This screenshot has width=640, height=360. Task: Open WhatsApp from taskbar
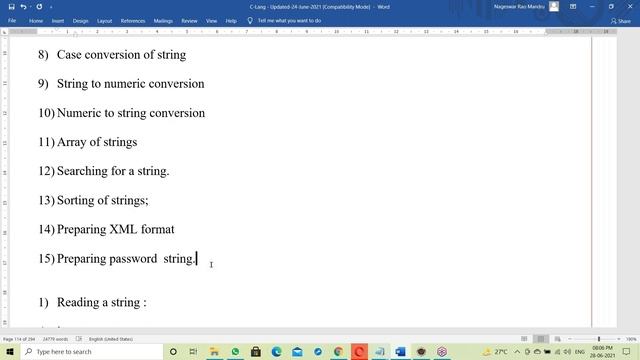(x=235, y=351)
